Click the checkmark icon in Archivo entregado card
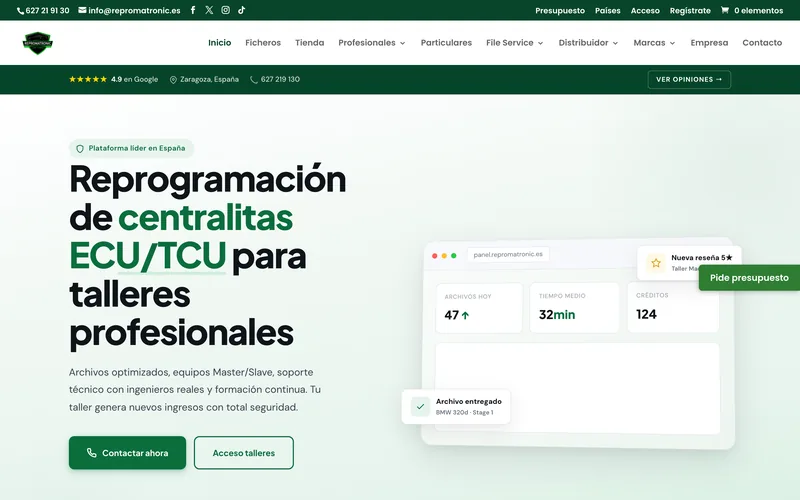Screen dimensions: 800x500 420,407
